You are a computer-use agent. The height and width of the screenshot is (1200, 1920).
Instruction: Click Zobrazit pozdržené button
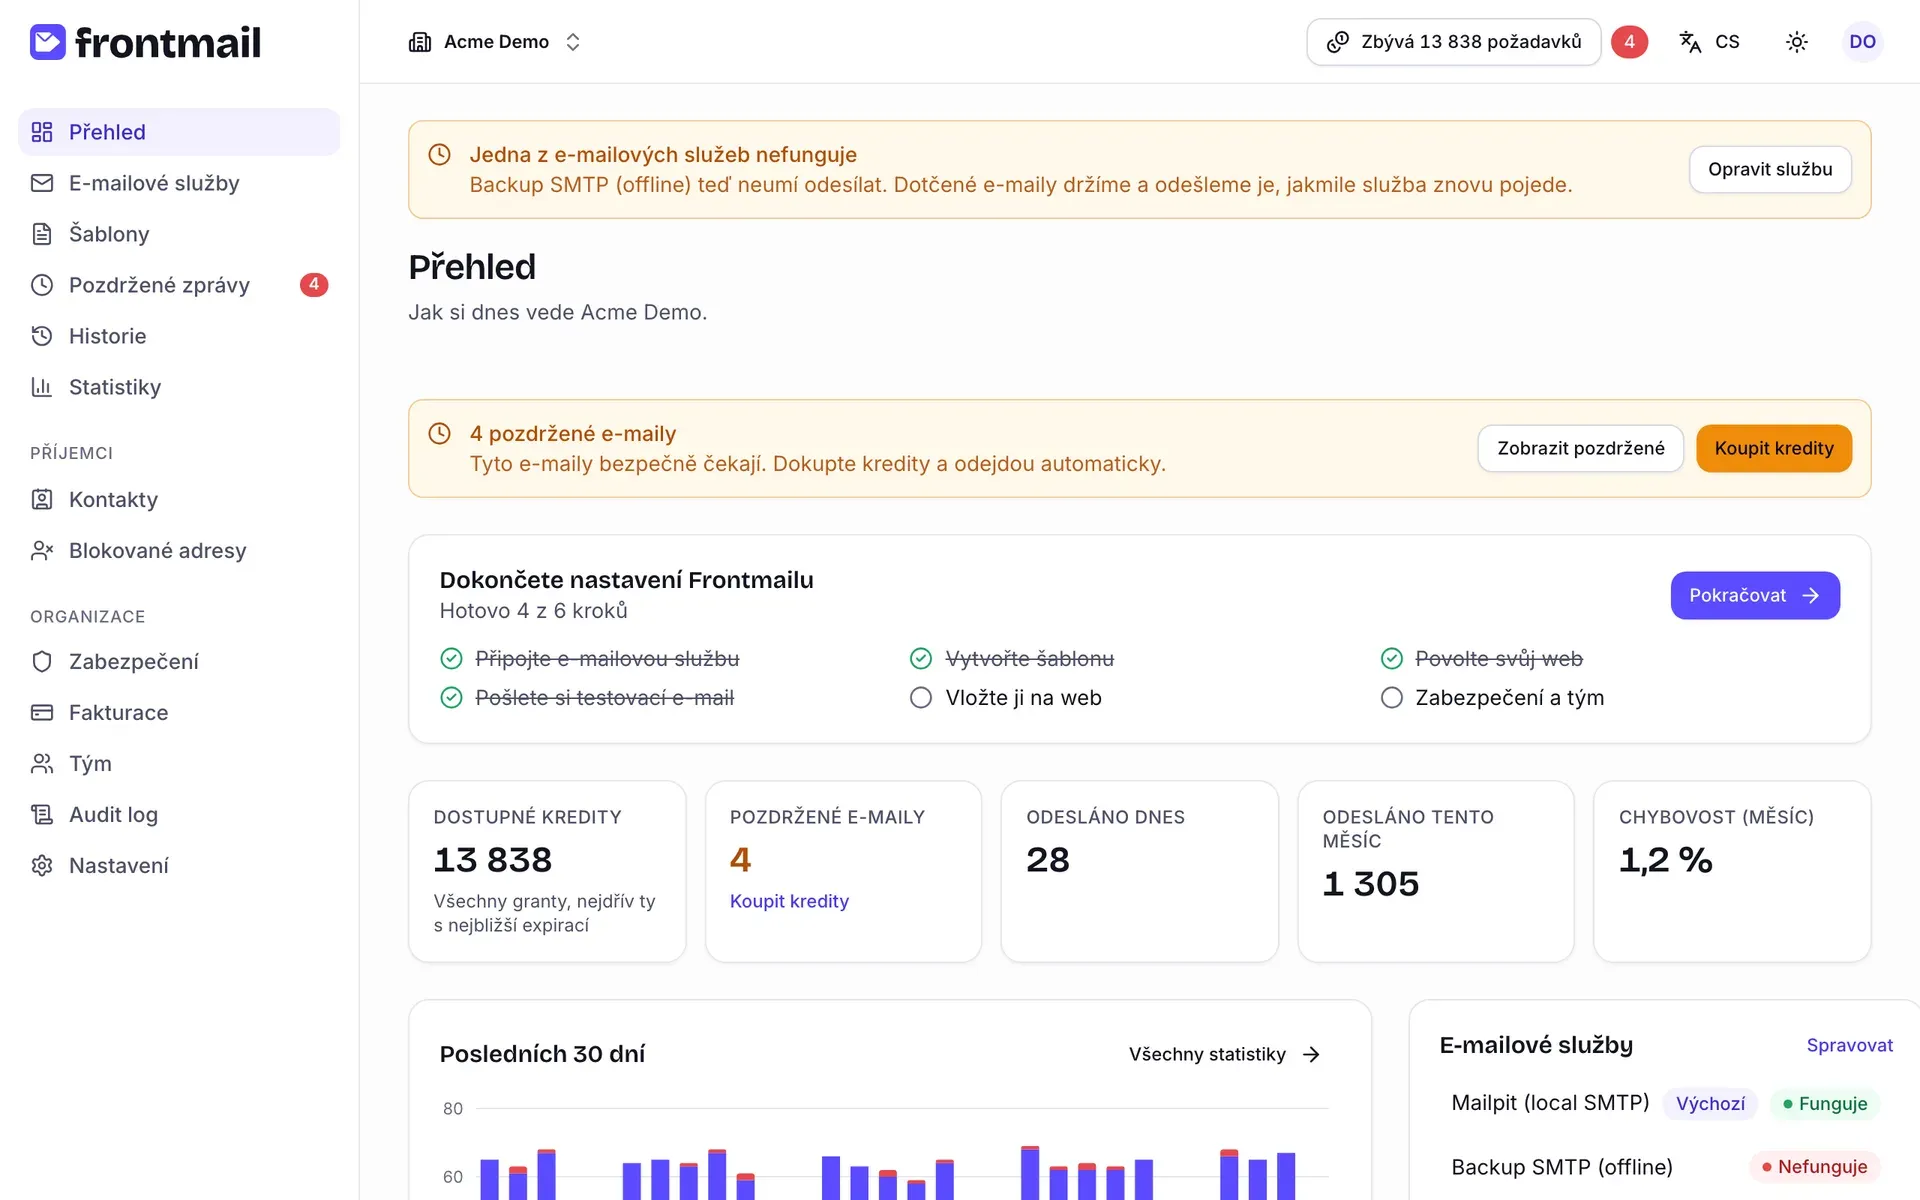click(1581, 448)
